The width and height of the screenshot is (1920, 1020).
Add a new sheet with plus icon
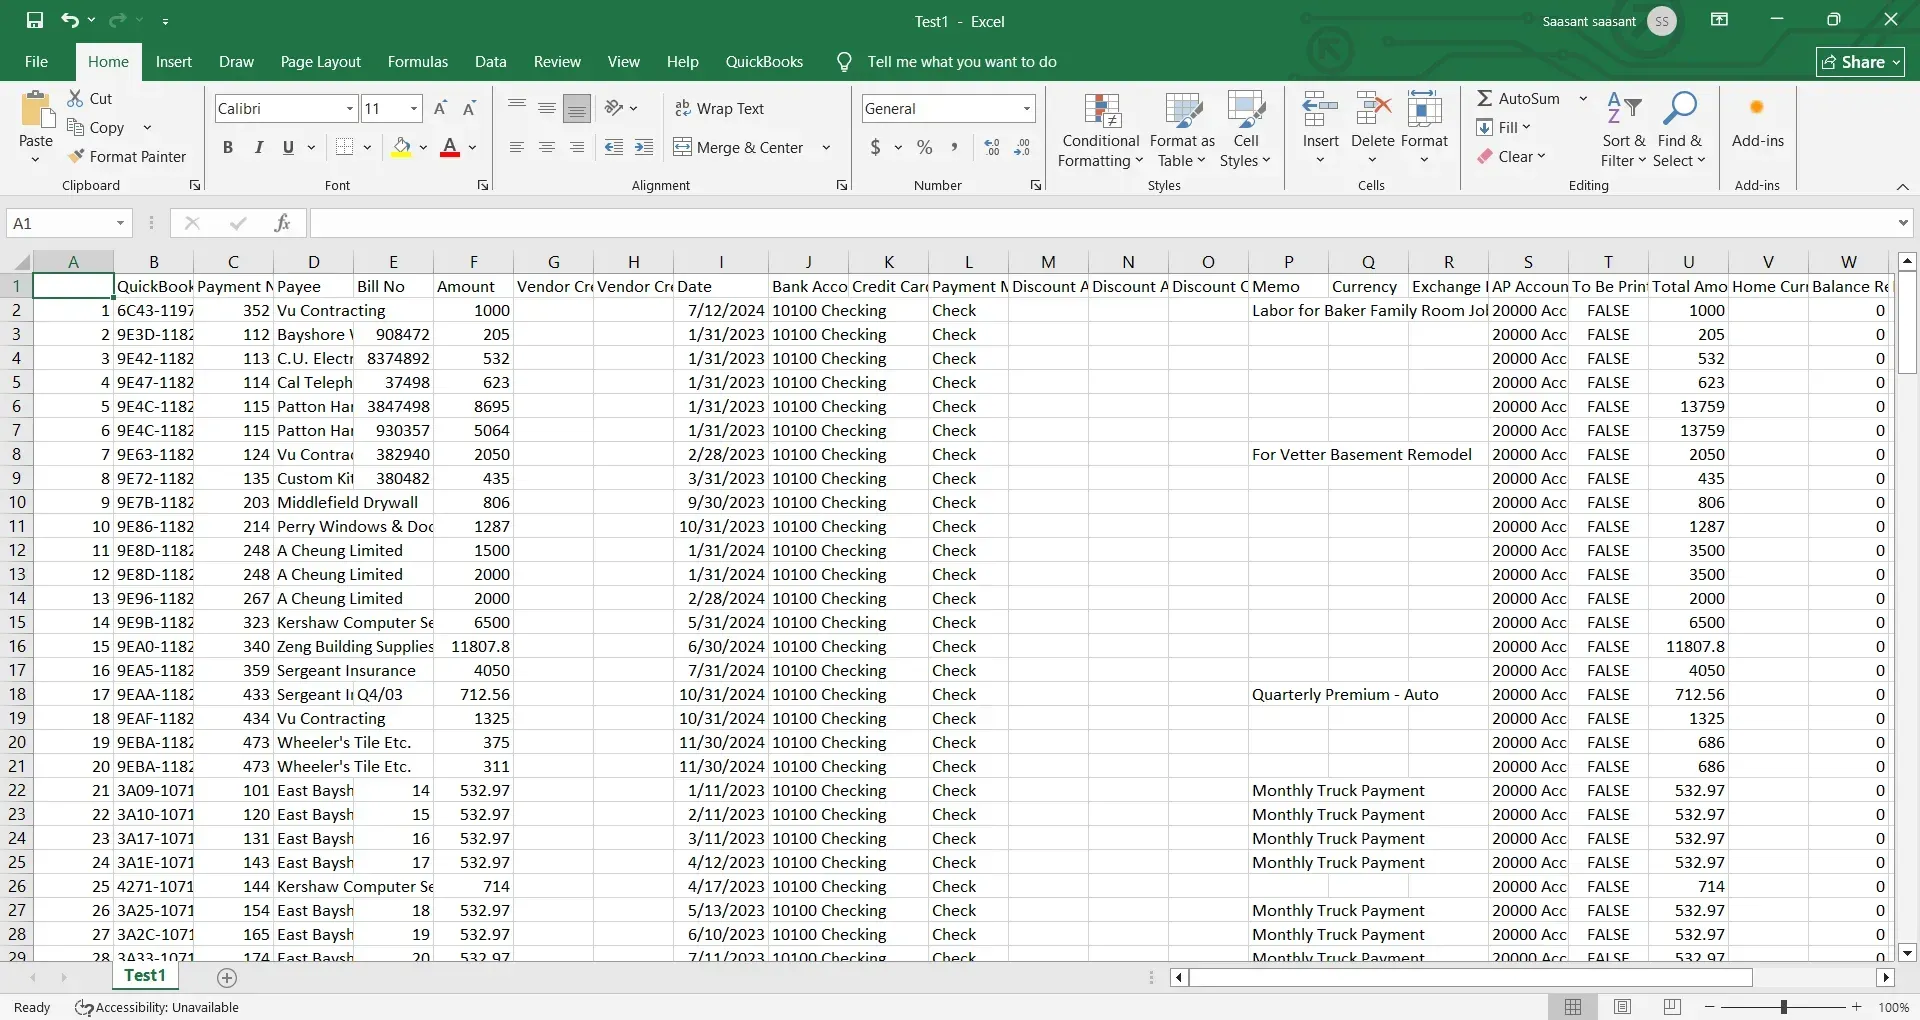(227, 978)
